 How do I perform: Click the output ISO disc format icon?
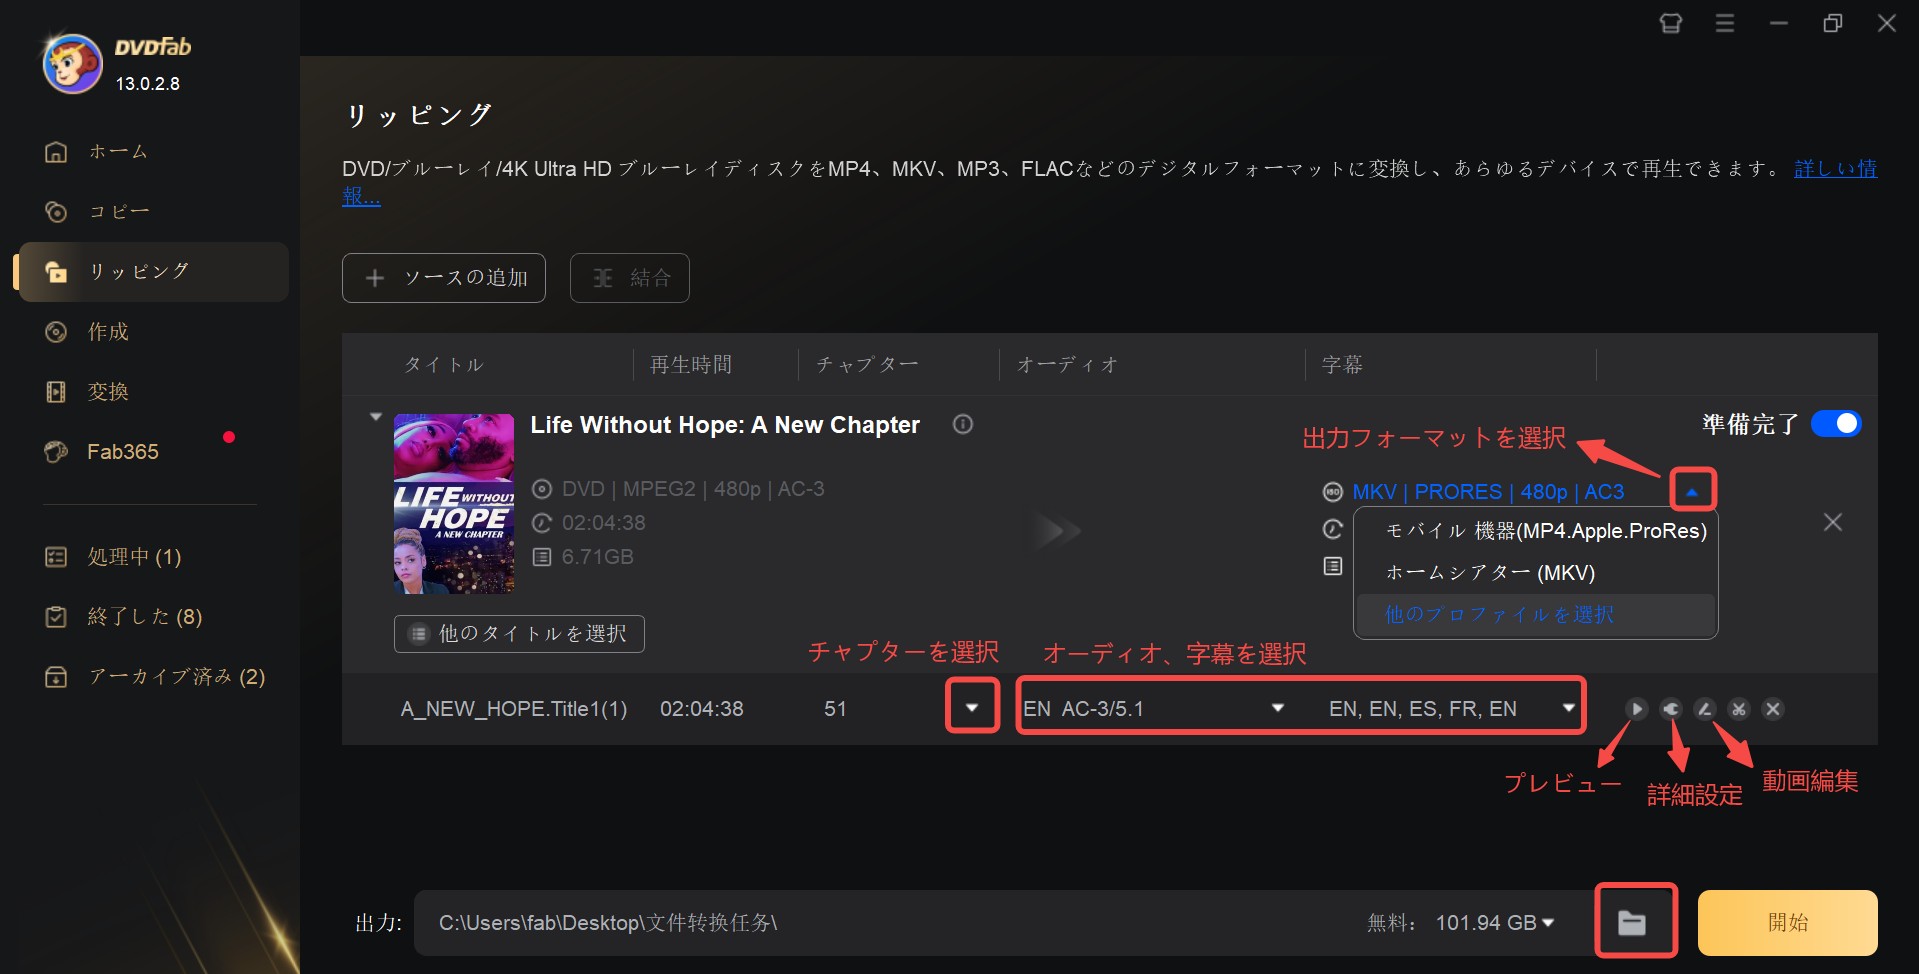(1333, 492)
